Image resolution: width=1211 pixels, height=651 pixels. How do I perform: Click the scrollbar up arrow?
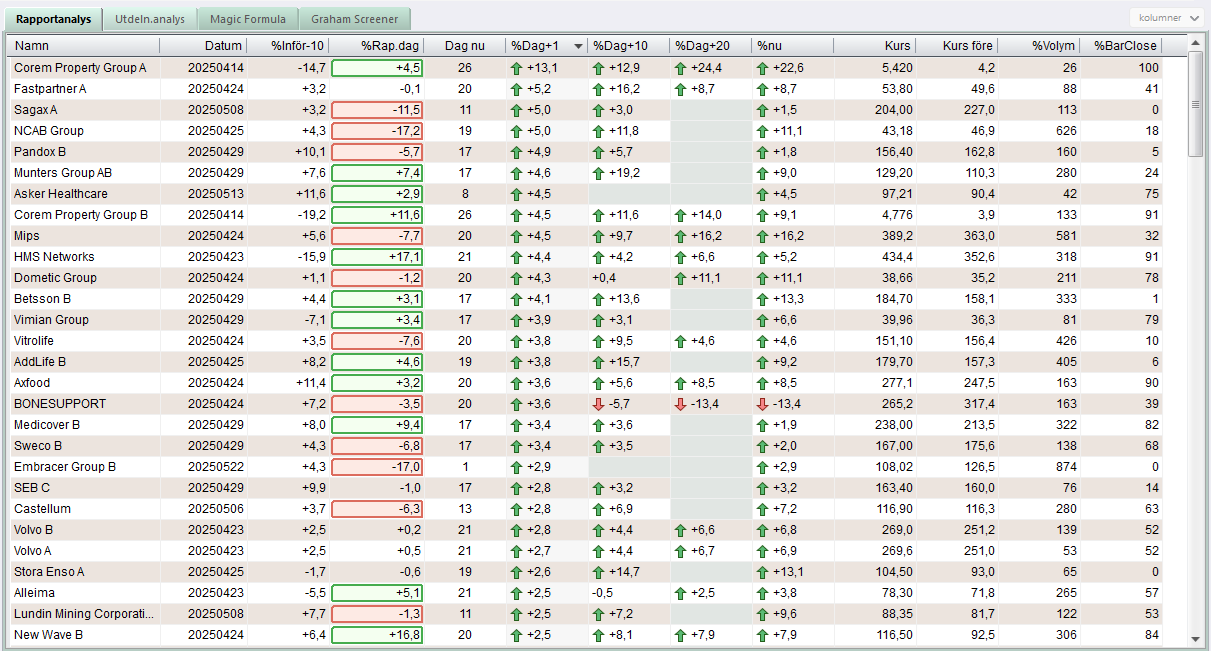[1195, 43]
